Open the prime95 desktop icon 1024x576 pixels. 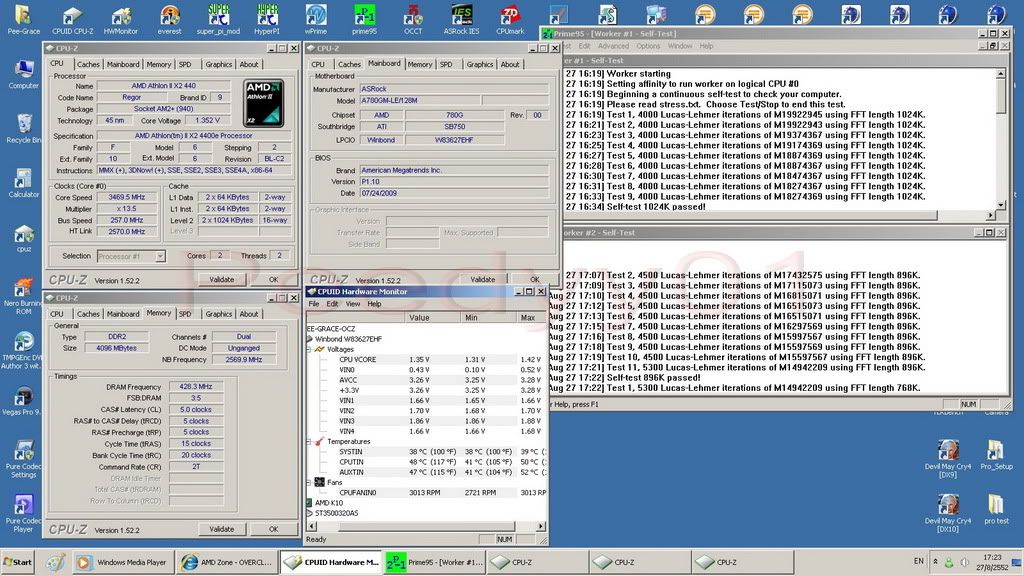pyautogui.click(x=364, y=20)
